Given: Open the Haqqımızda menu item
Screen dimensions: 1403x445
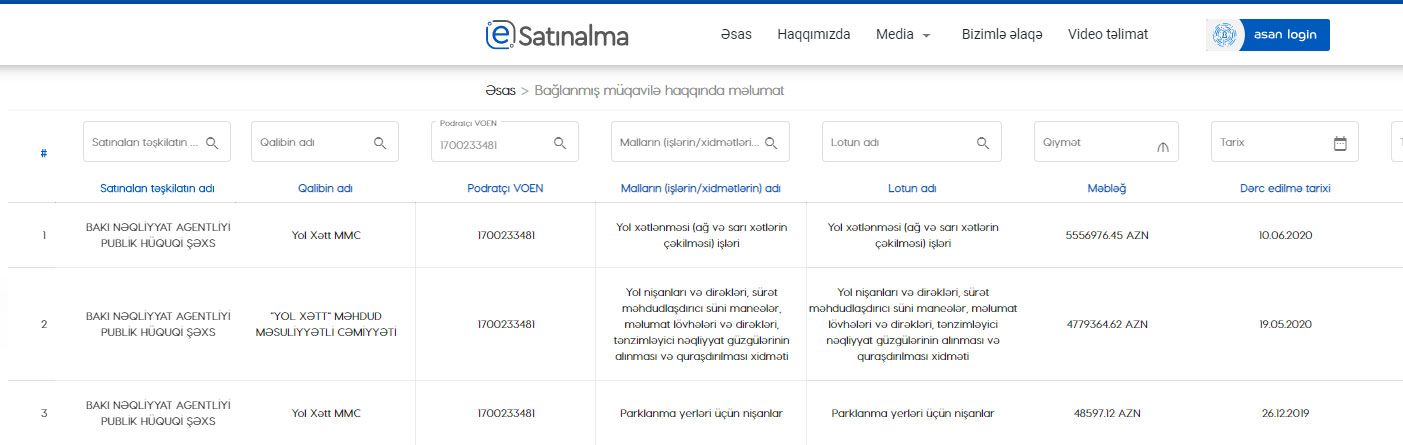Looking at the screenshot, I should tap(813, 34).
